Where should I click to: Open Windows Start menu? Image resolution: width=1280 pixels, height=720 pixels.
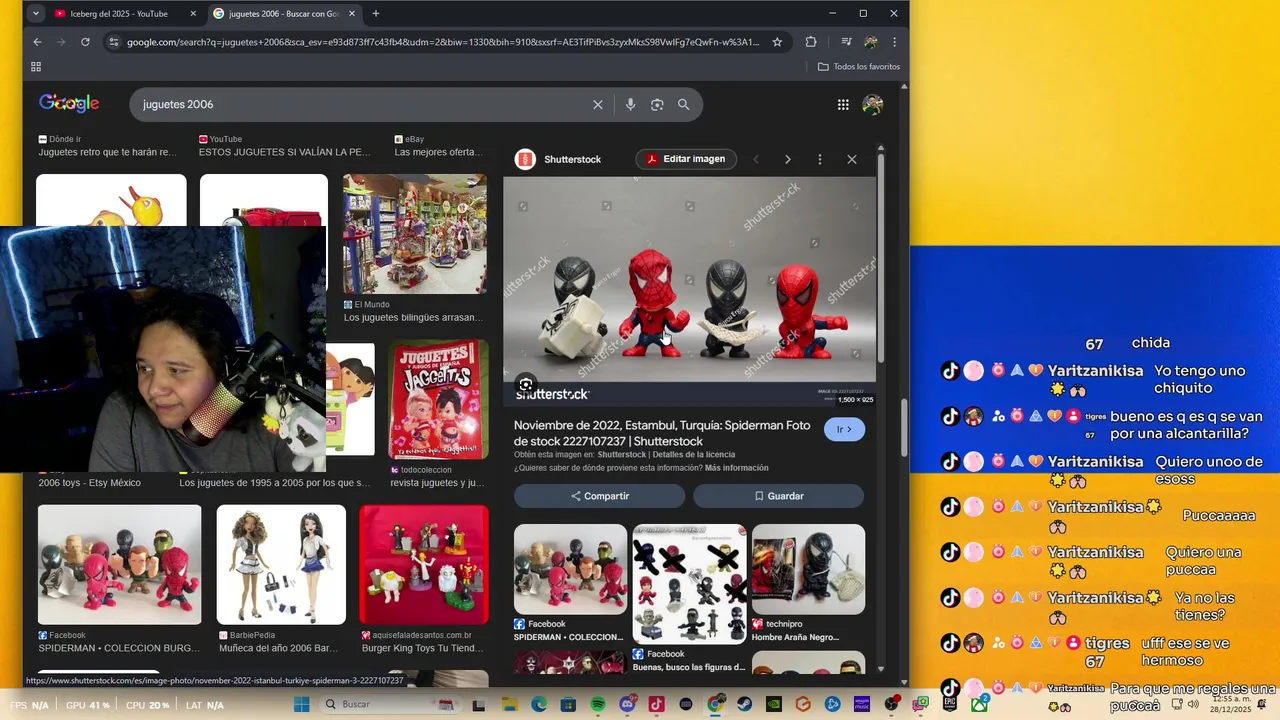pos(302,704)
